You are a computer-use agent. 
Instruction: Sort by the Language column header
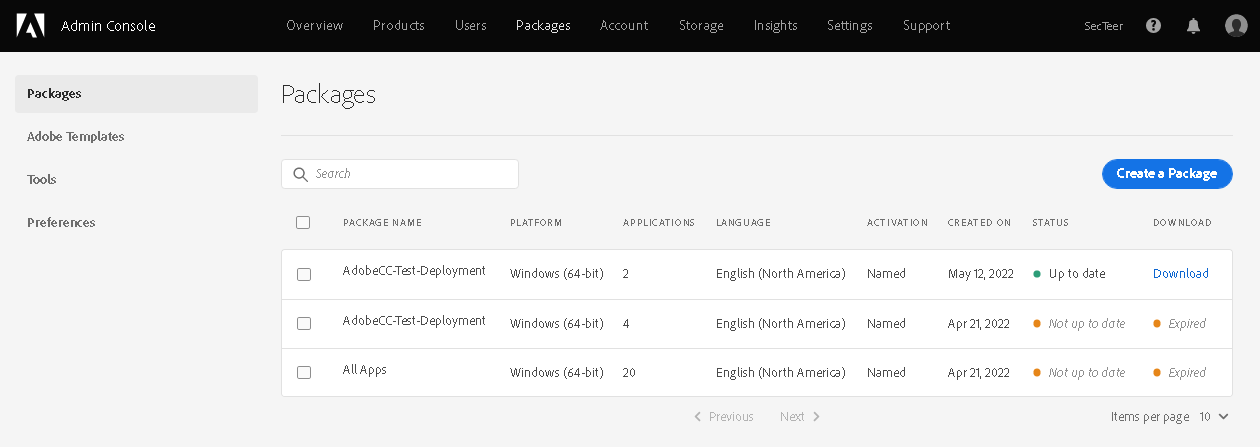[x=743, y=223]
